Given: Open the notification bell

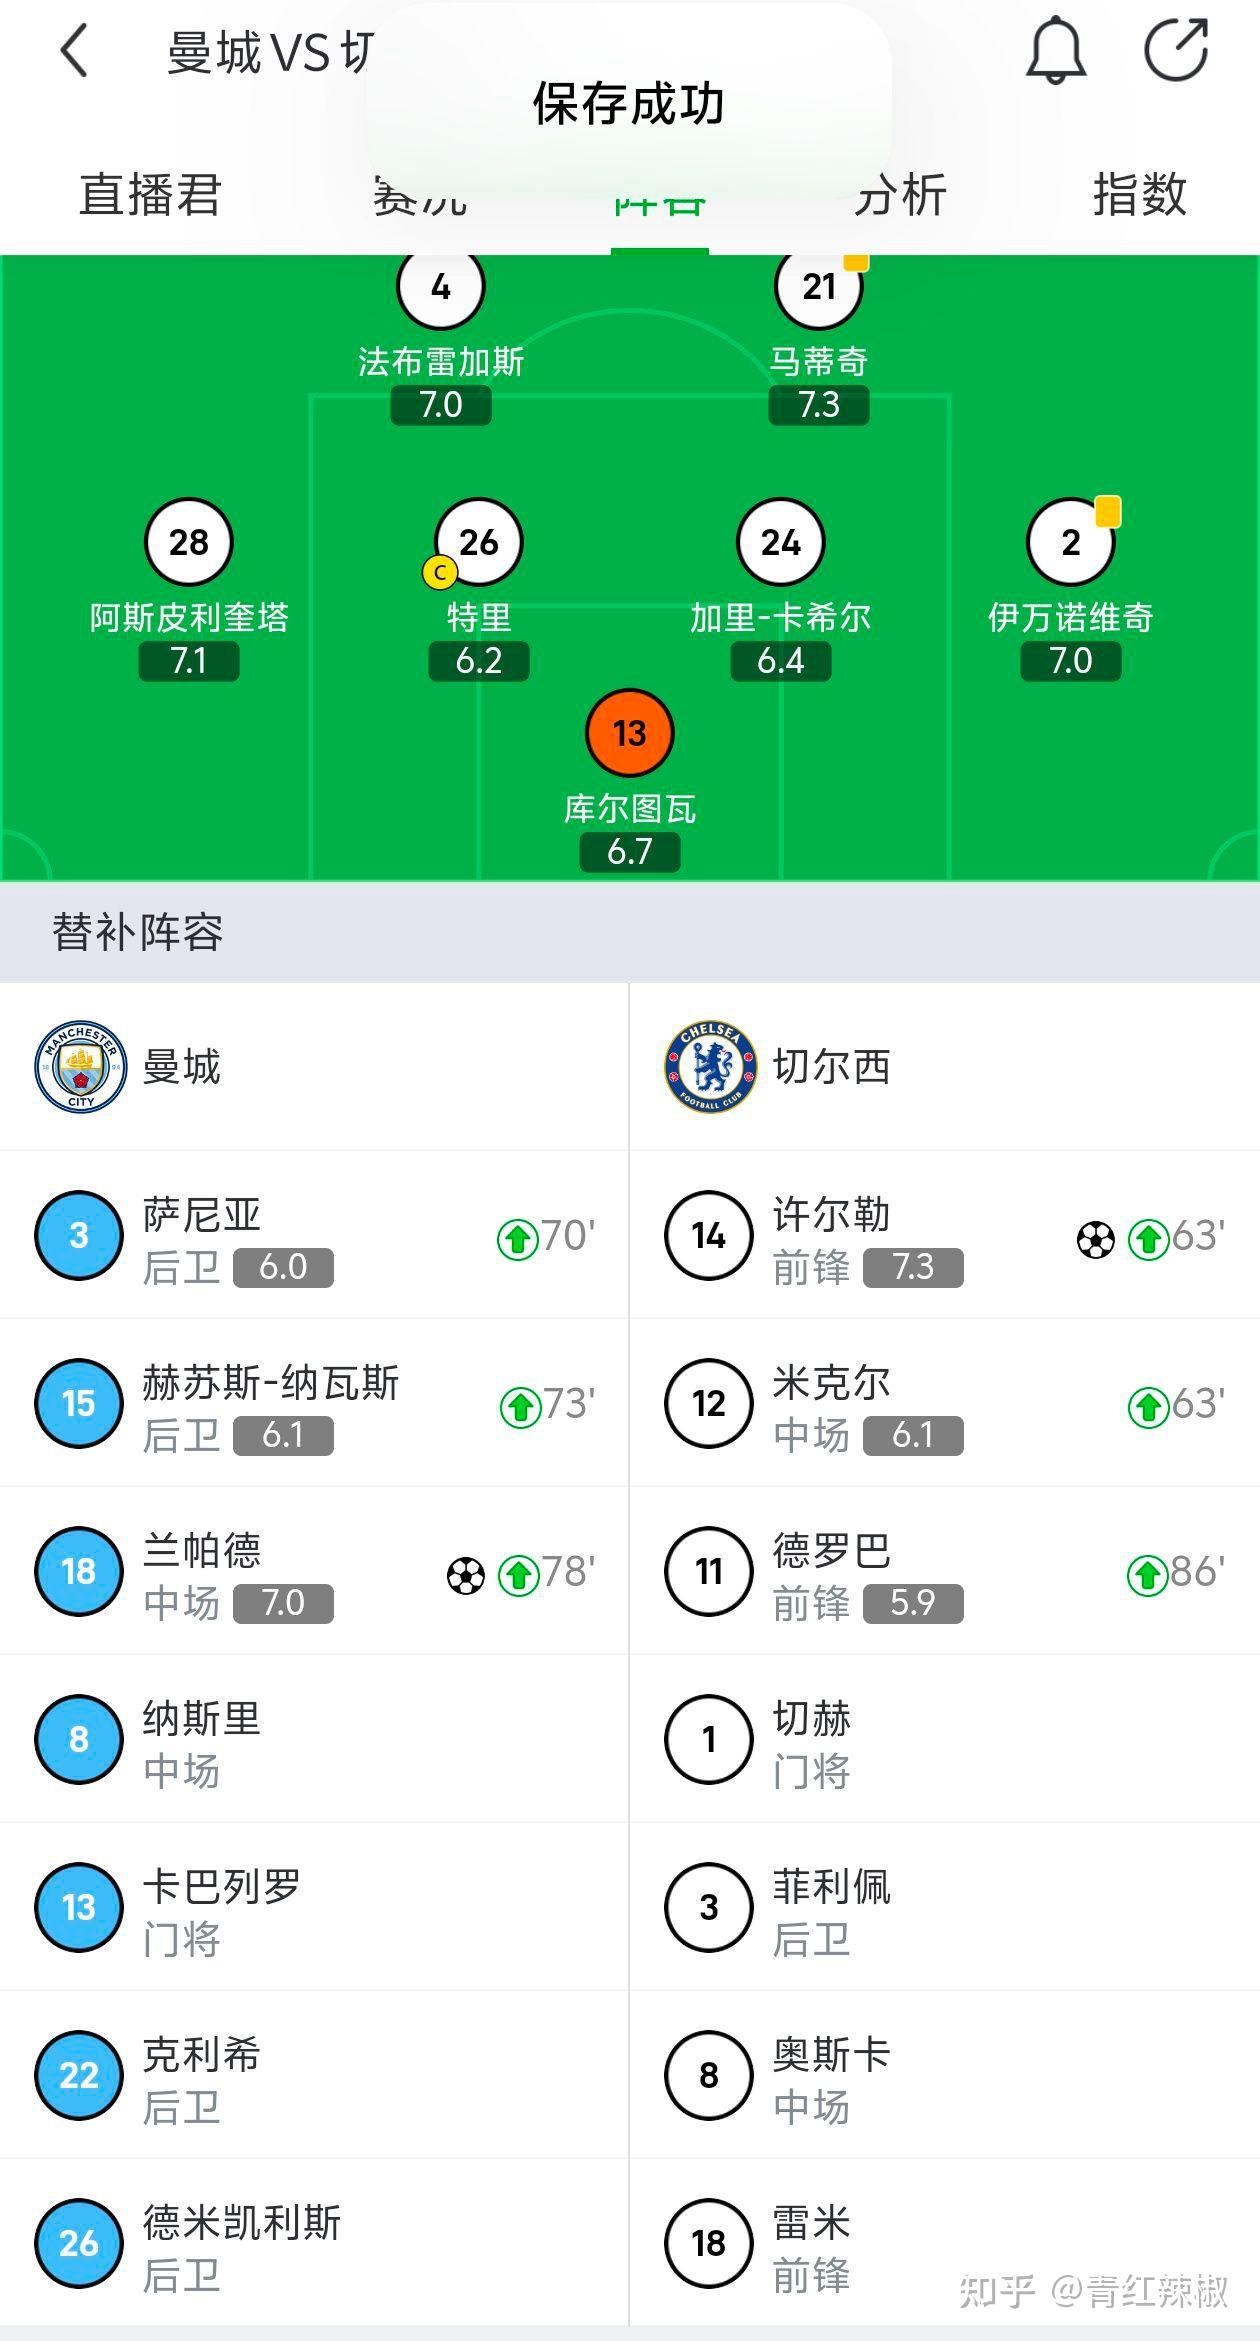Looking at the screenshot, I should coord(1055,51).
